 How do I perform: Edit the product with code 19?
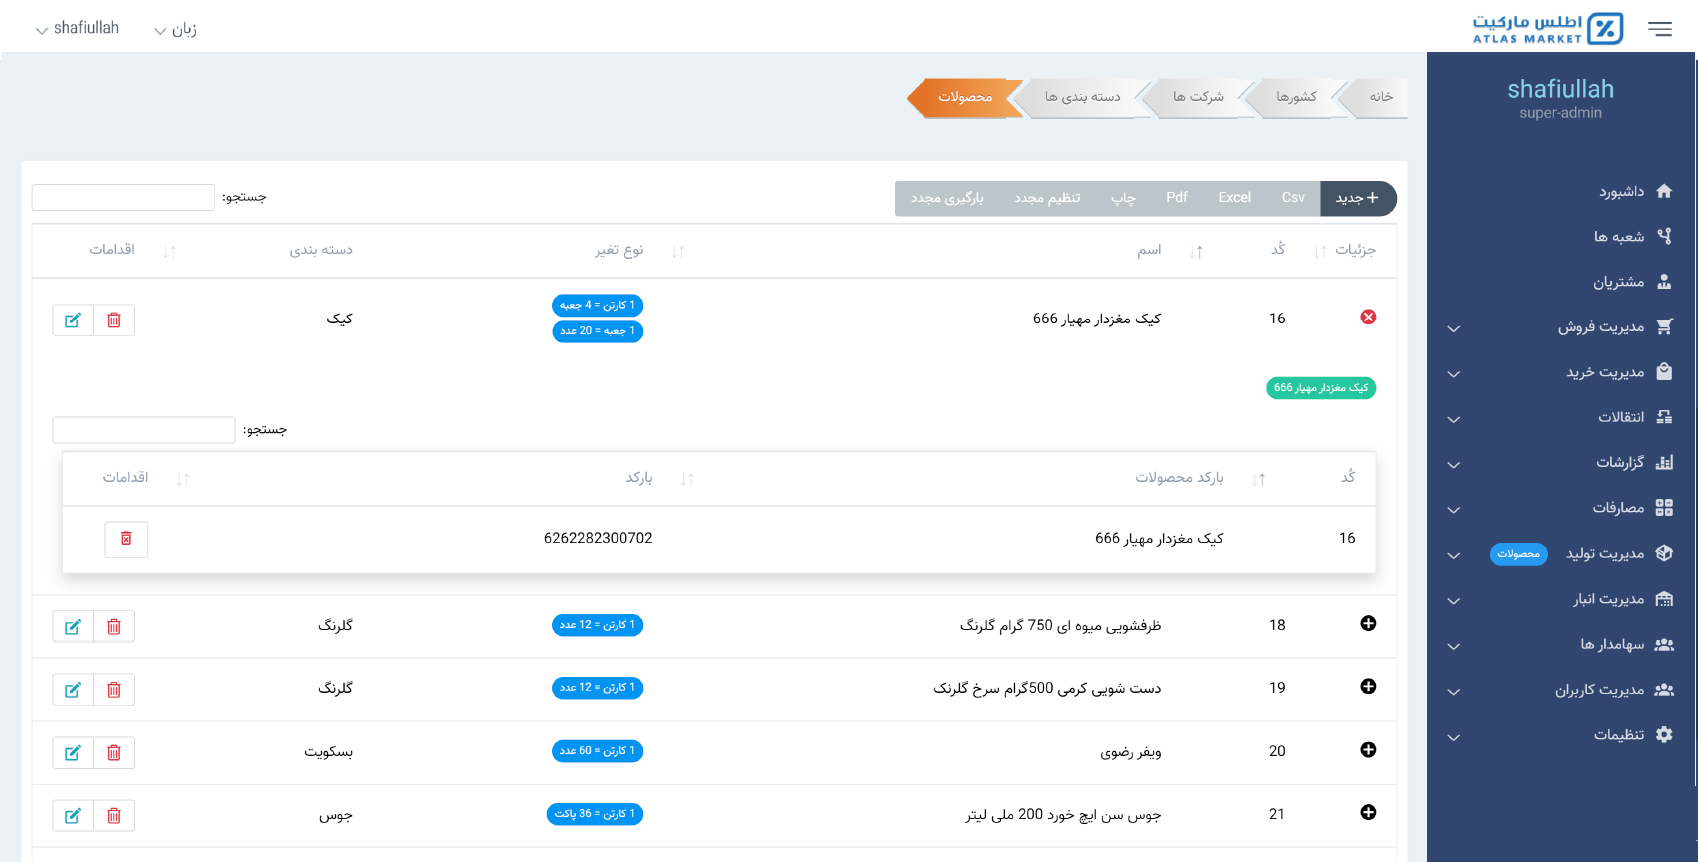pos(73,690)
